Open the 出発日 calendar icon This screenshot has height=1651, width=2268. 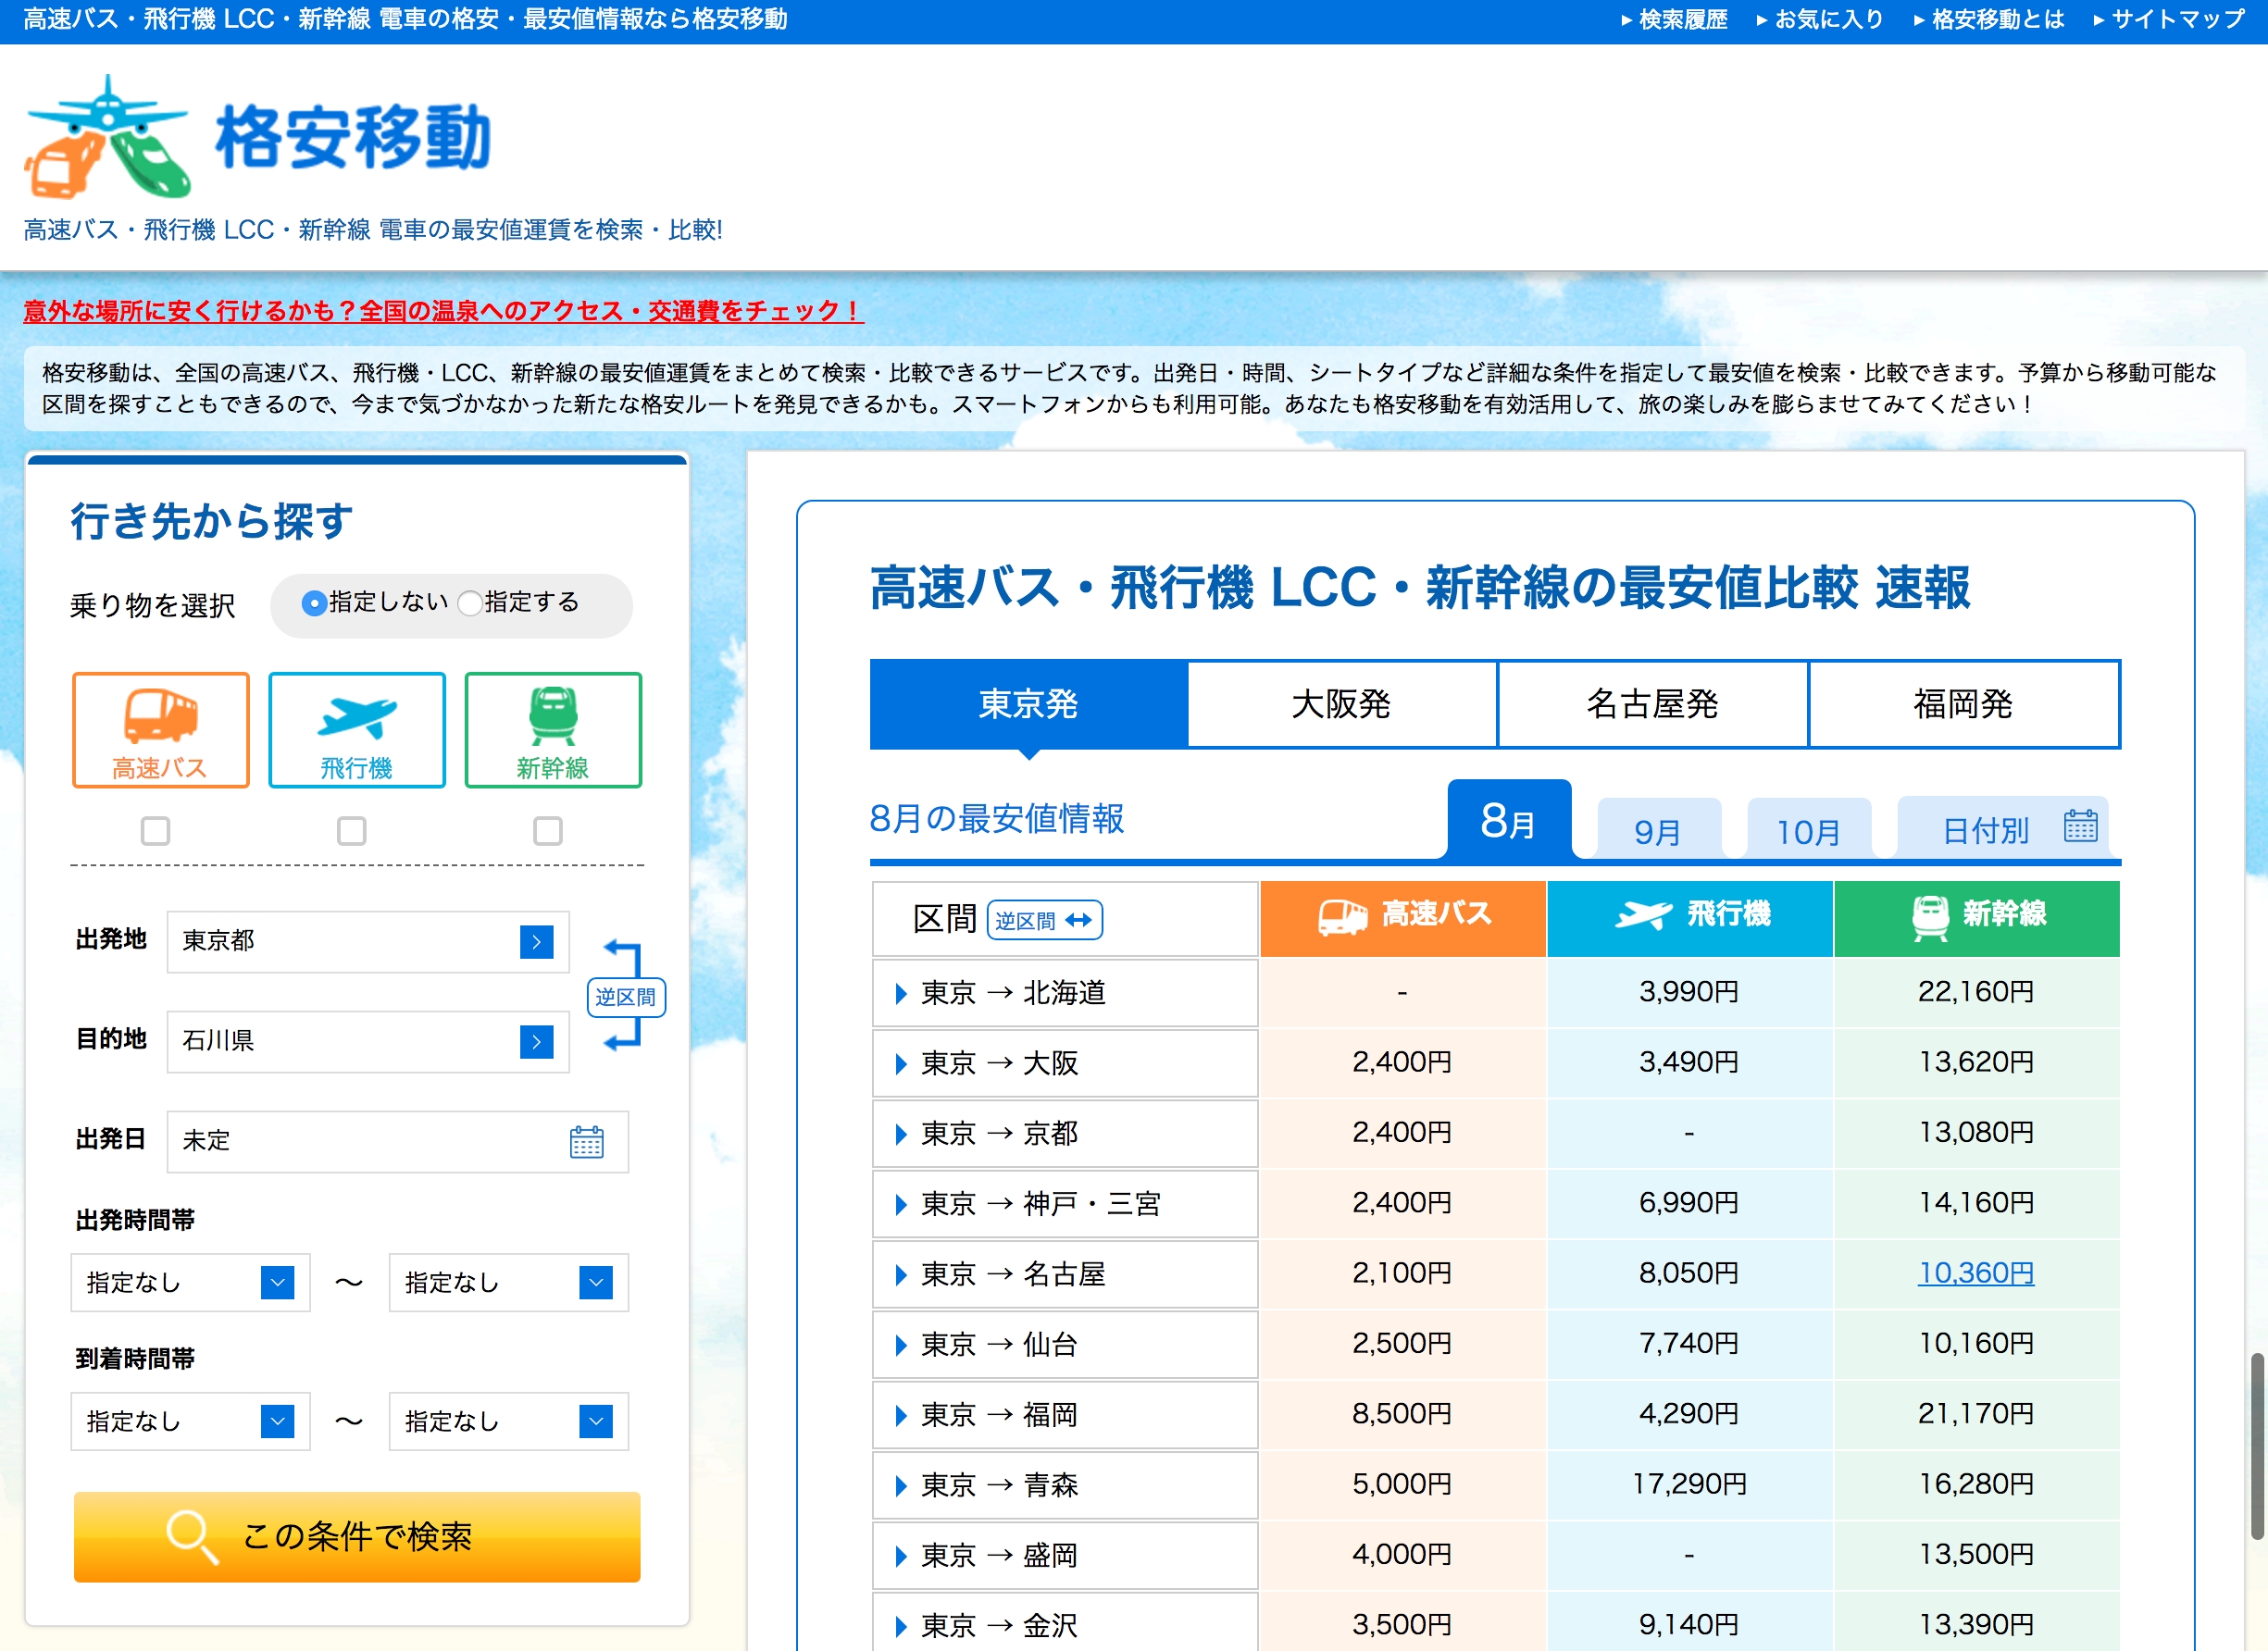tap(586, 1141)
